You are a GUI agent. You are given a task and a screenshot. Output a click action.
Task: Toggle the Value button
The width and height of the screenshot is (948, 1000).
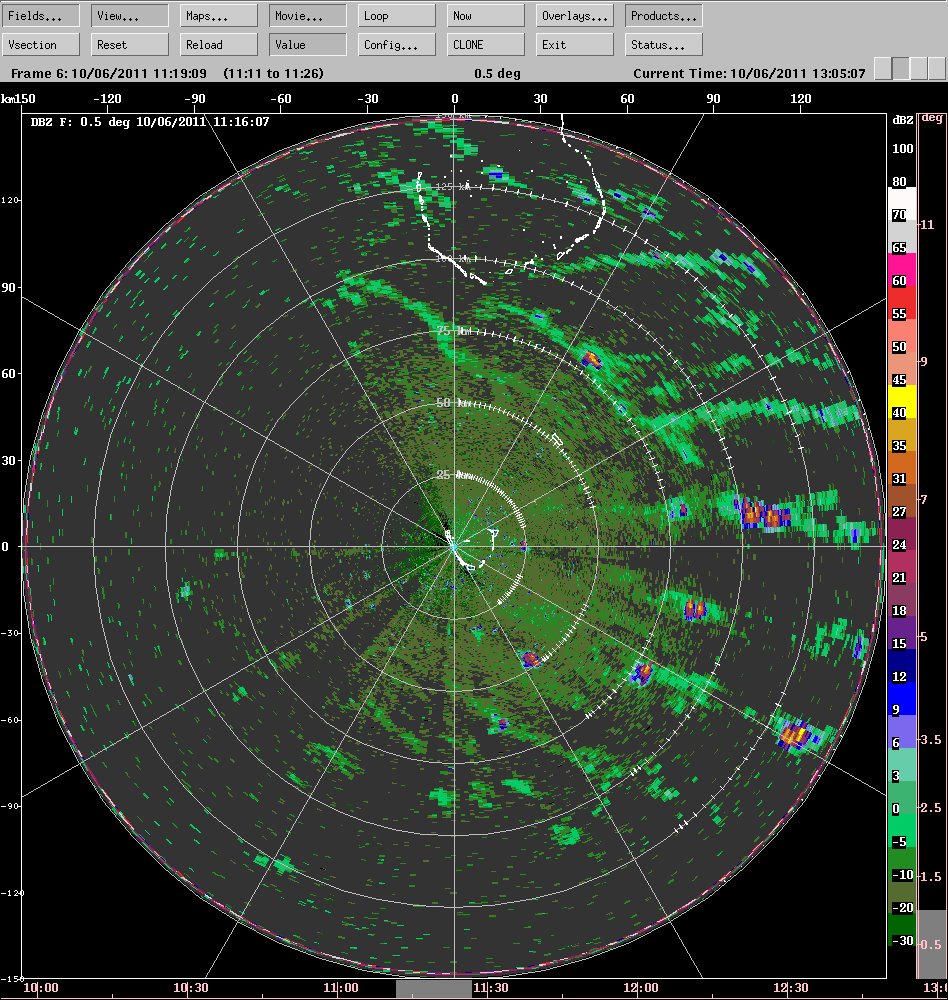(308, 45)
